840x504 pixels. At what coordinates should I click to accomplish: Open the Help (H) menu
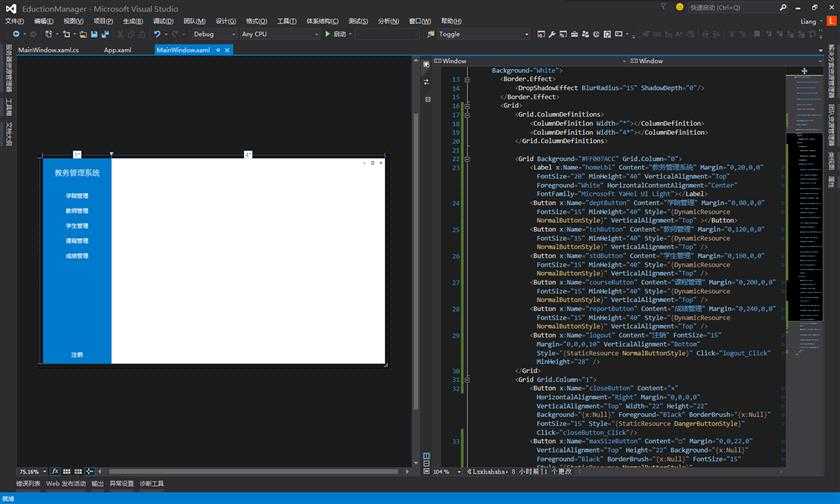451,21
